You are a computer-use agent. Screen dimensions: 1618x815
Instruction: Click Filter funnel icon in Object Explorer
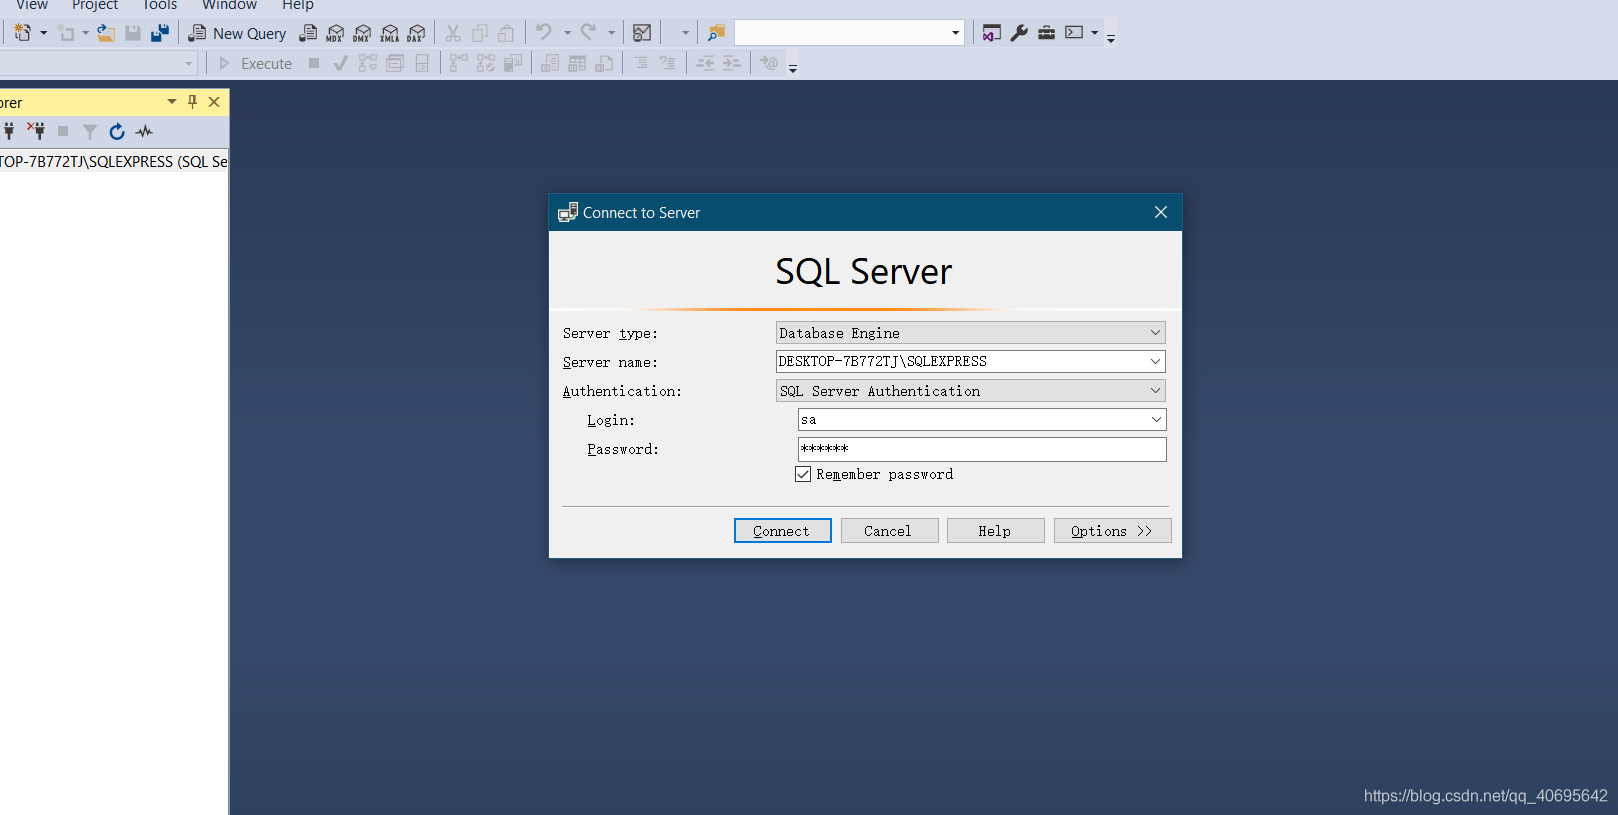90,131
